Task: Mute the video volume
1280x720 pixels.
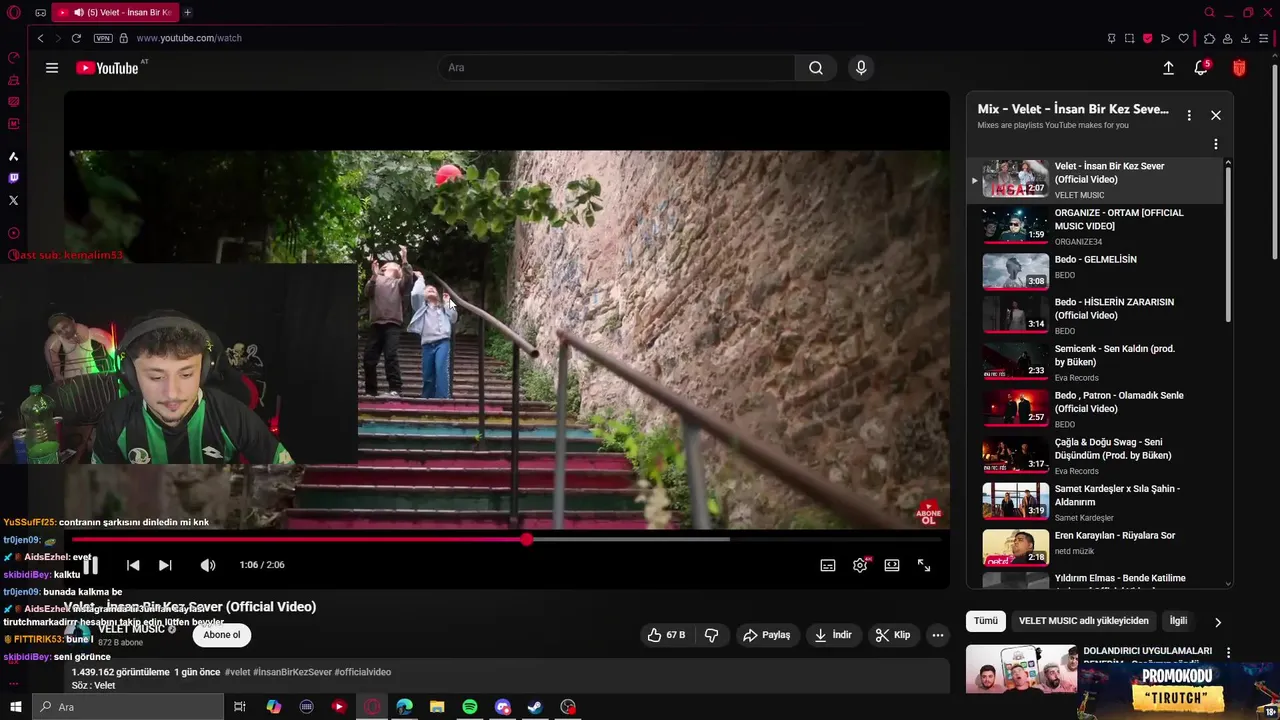Action: click(x=207, y=565)
